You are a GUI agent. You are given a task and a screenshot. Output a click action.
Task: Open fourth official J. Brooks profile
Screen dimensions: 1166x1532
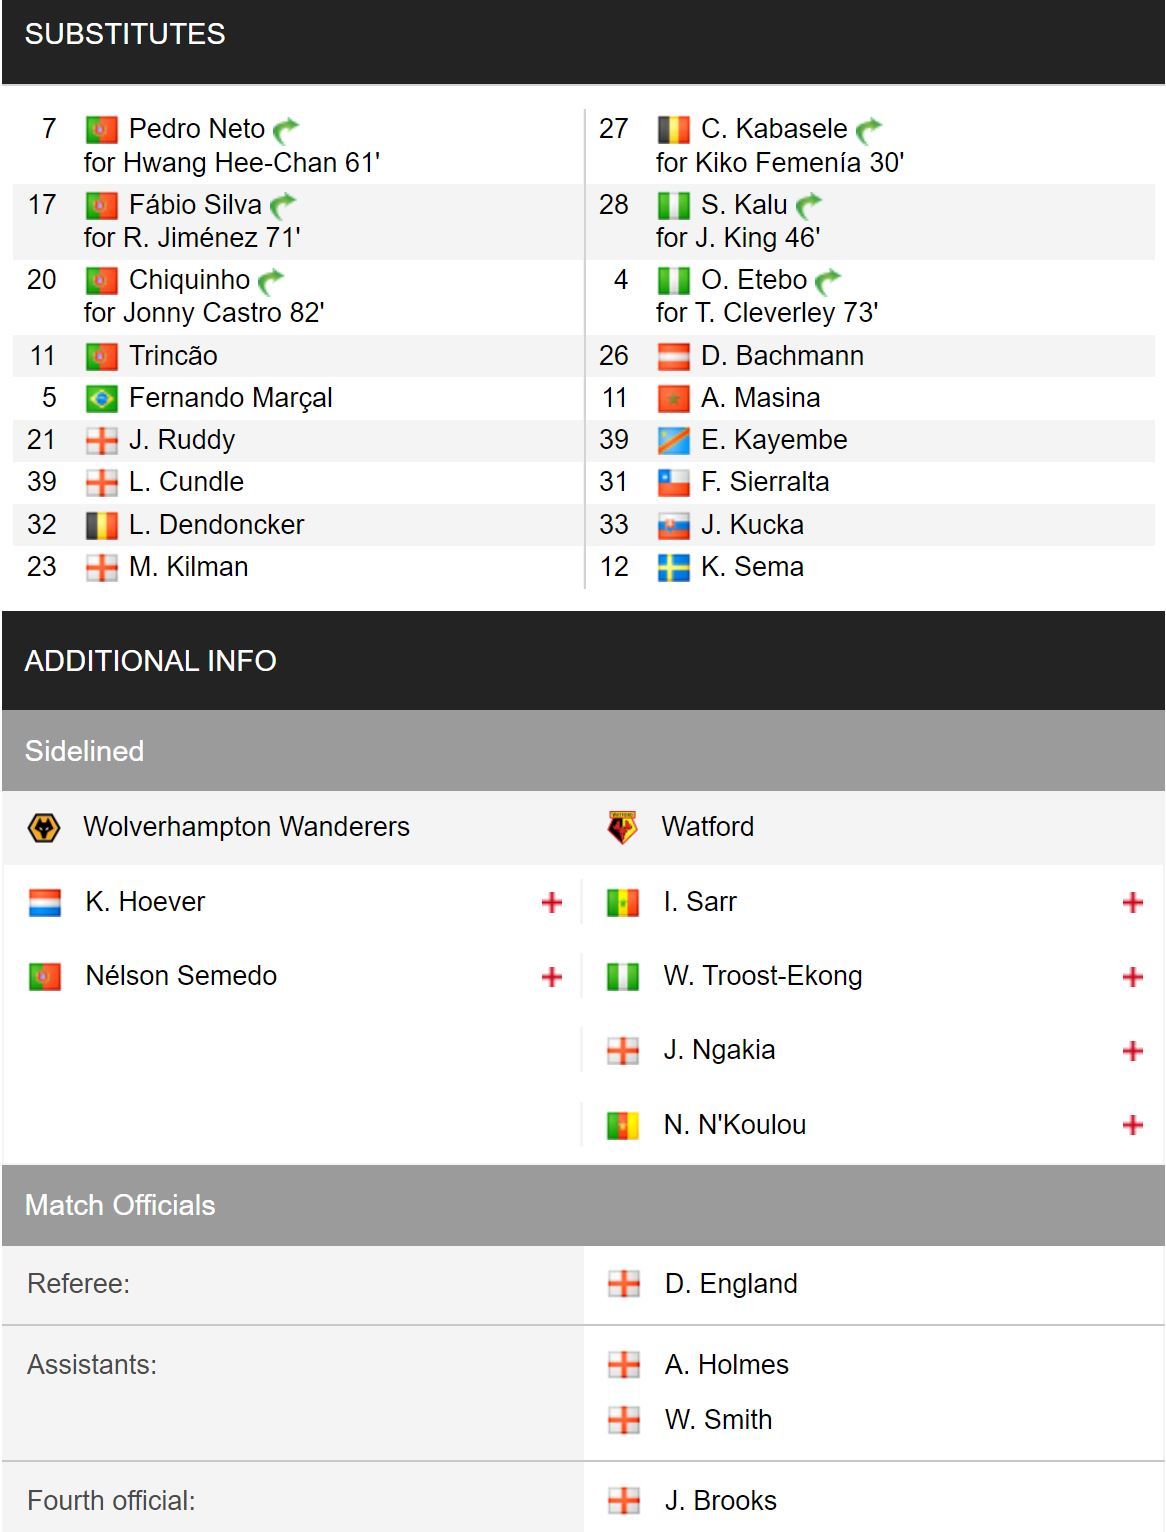coord(720,1501)
